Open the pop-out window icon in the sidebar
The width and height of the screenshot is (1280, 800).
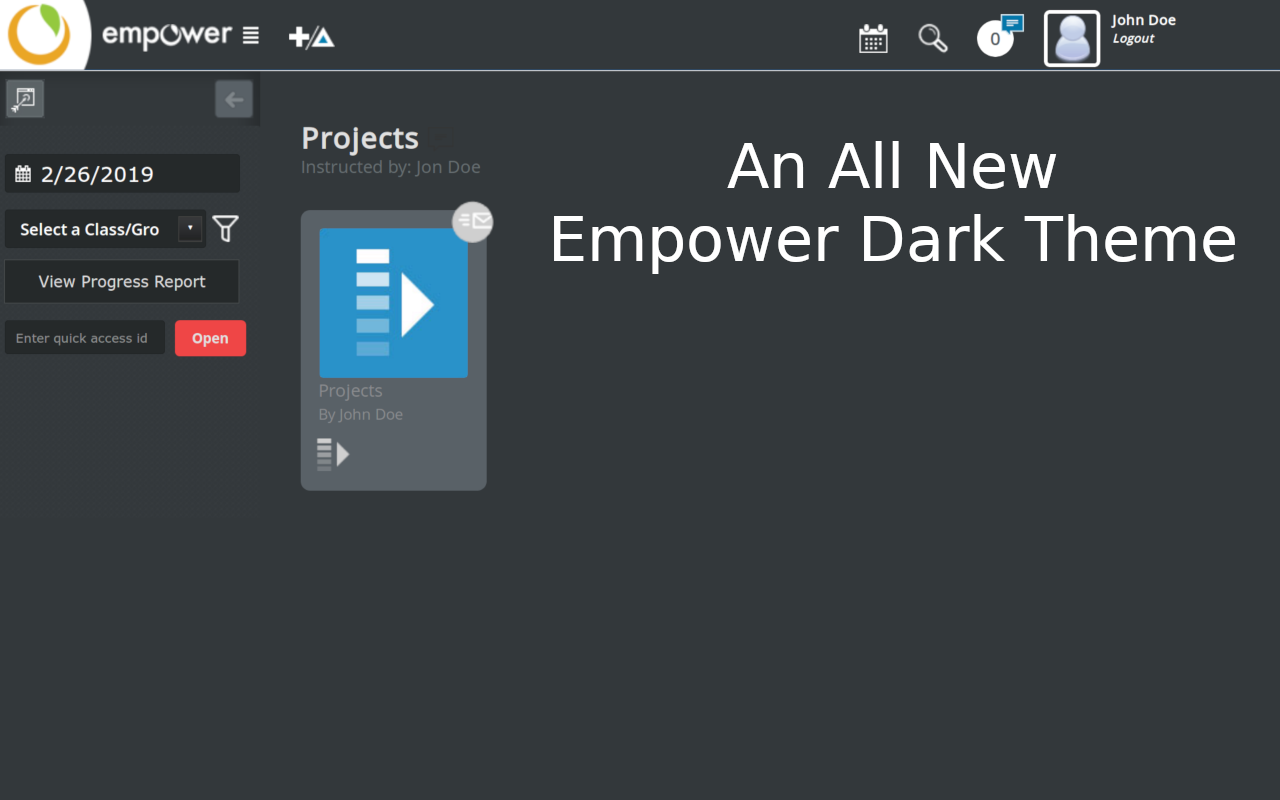[24, 98]
